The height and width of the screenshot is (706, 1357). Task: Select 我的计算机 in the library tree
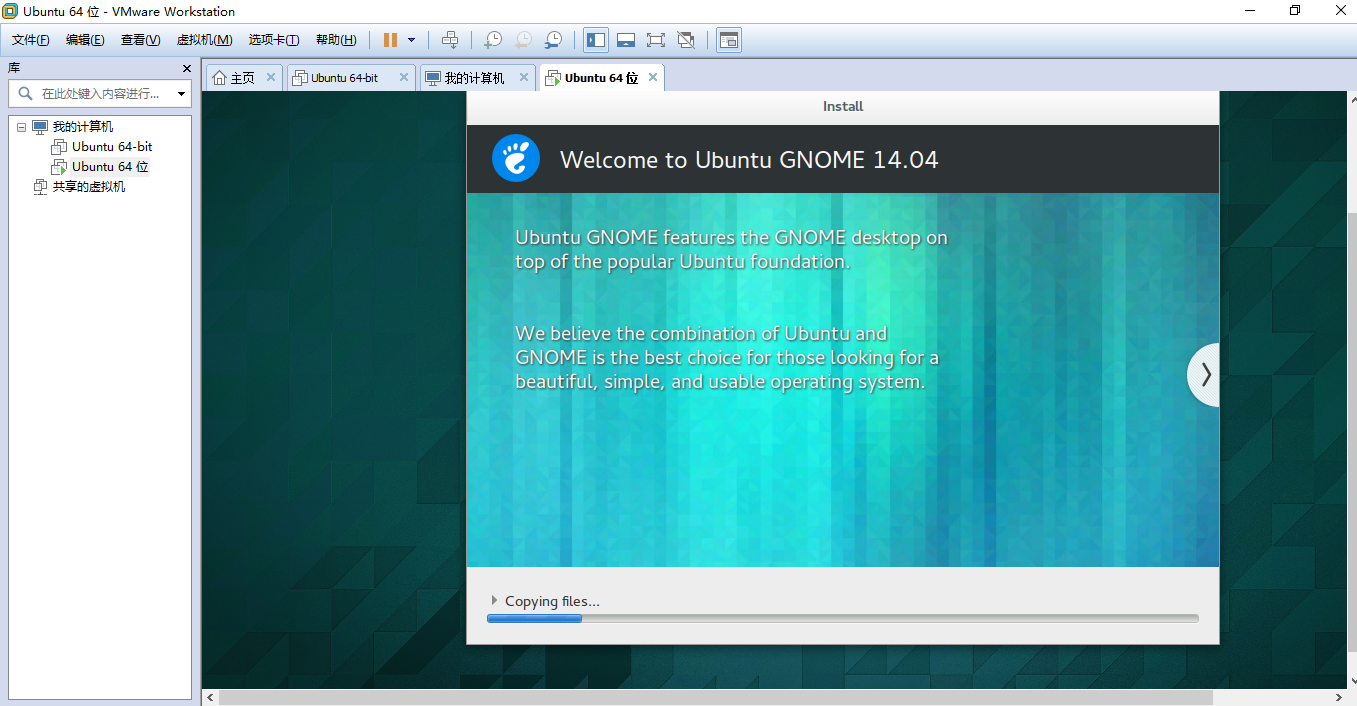pyautogui.click(x=83, y=127)
